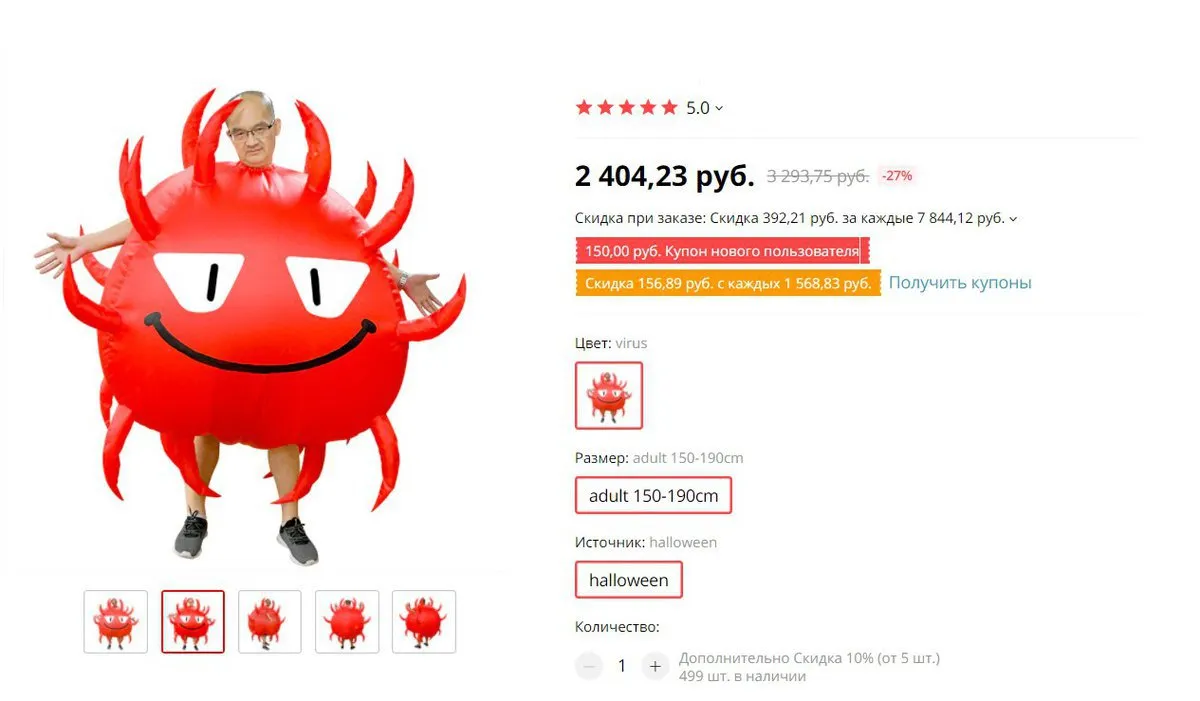This screenshot has width=1200, height=701.
Task: Click the first red rating star
Action: (x=584, y=108)
